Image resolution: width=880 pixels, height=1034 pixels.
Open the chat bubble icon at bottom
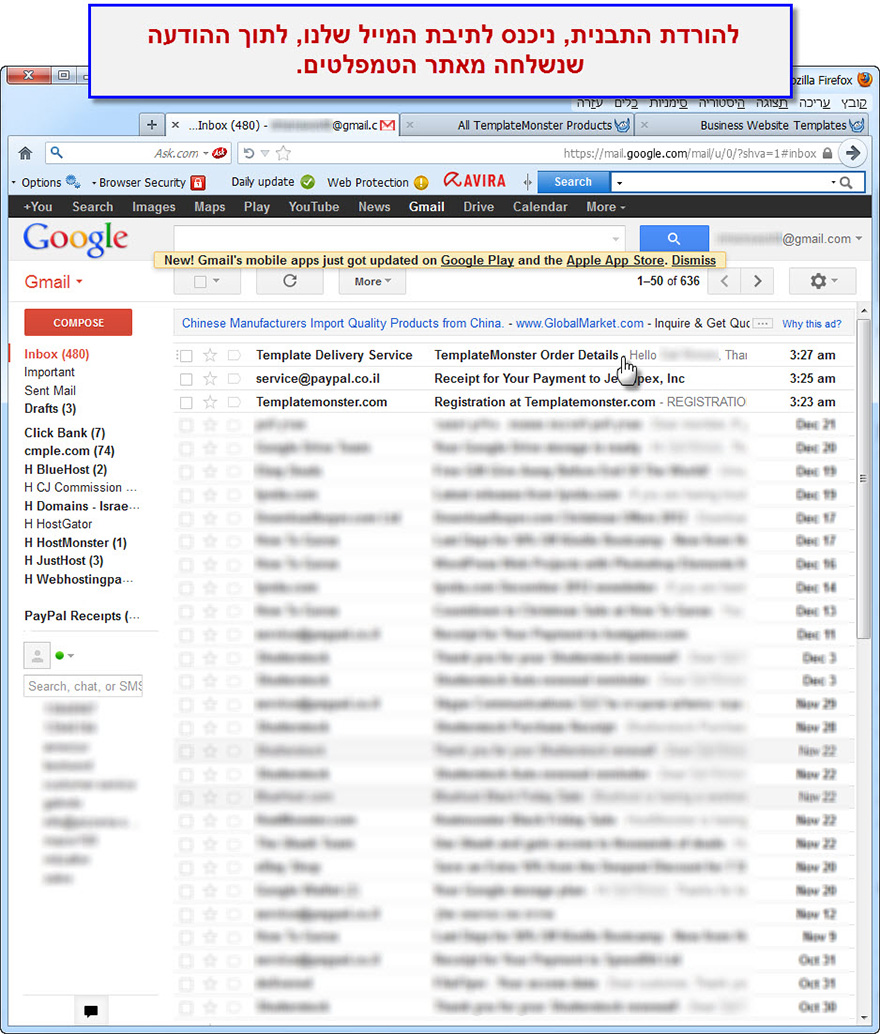tap(91, 1010)
